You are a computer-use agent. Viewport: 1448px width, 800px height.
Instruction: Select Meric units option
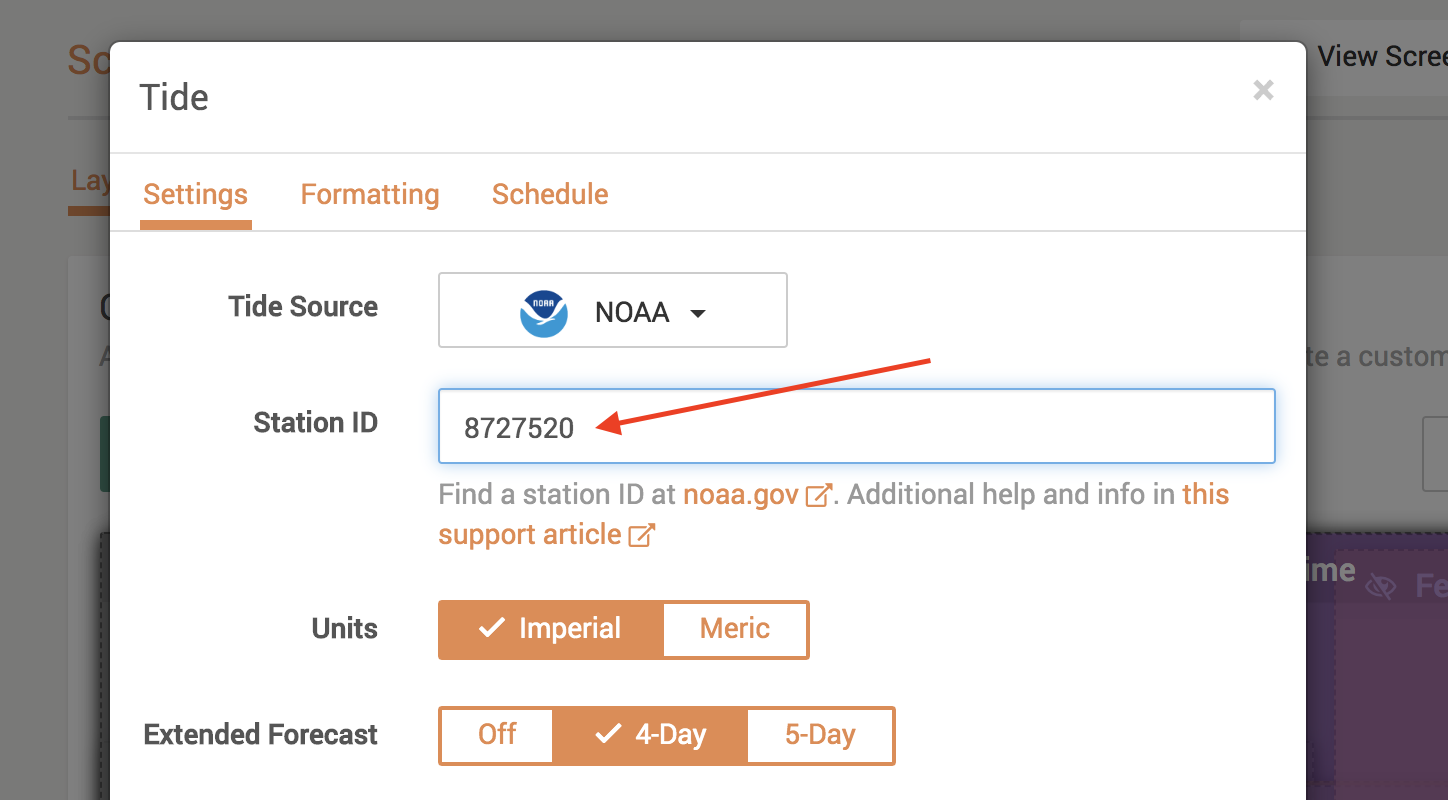point(735,629)
